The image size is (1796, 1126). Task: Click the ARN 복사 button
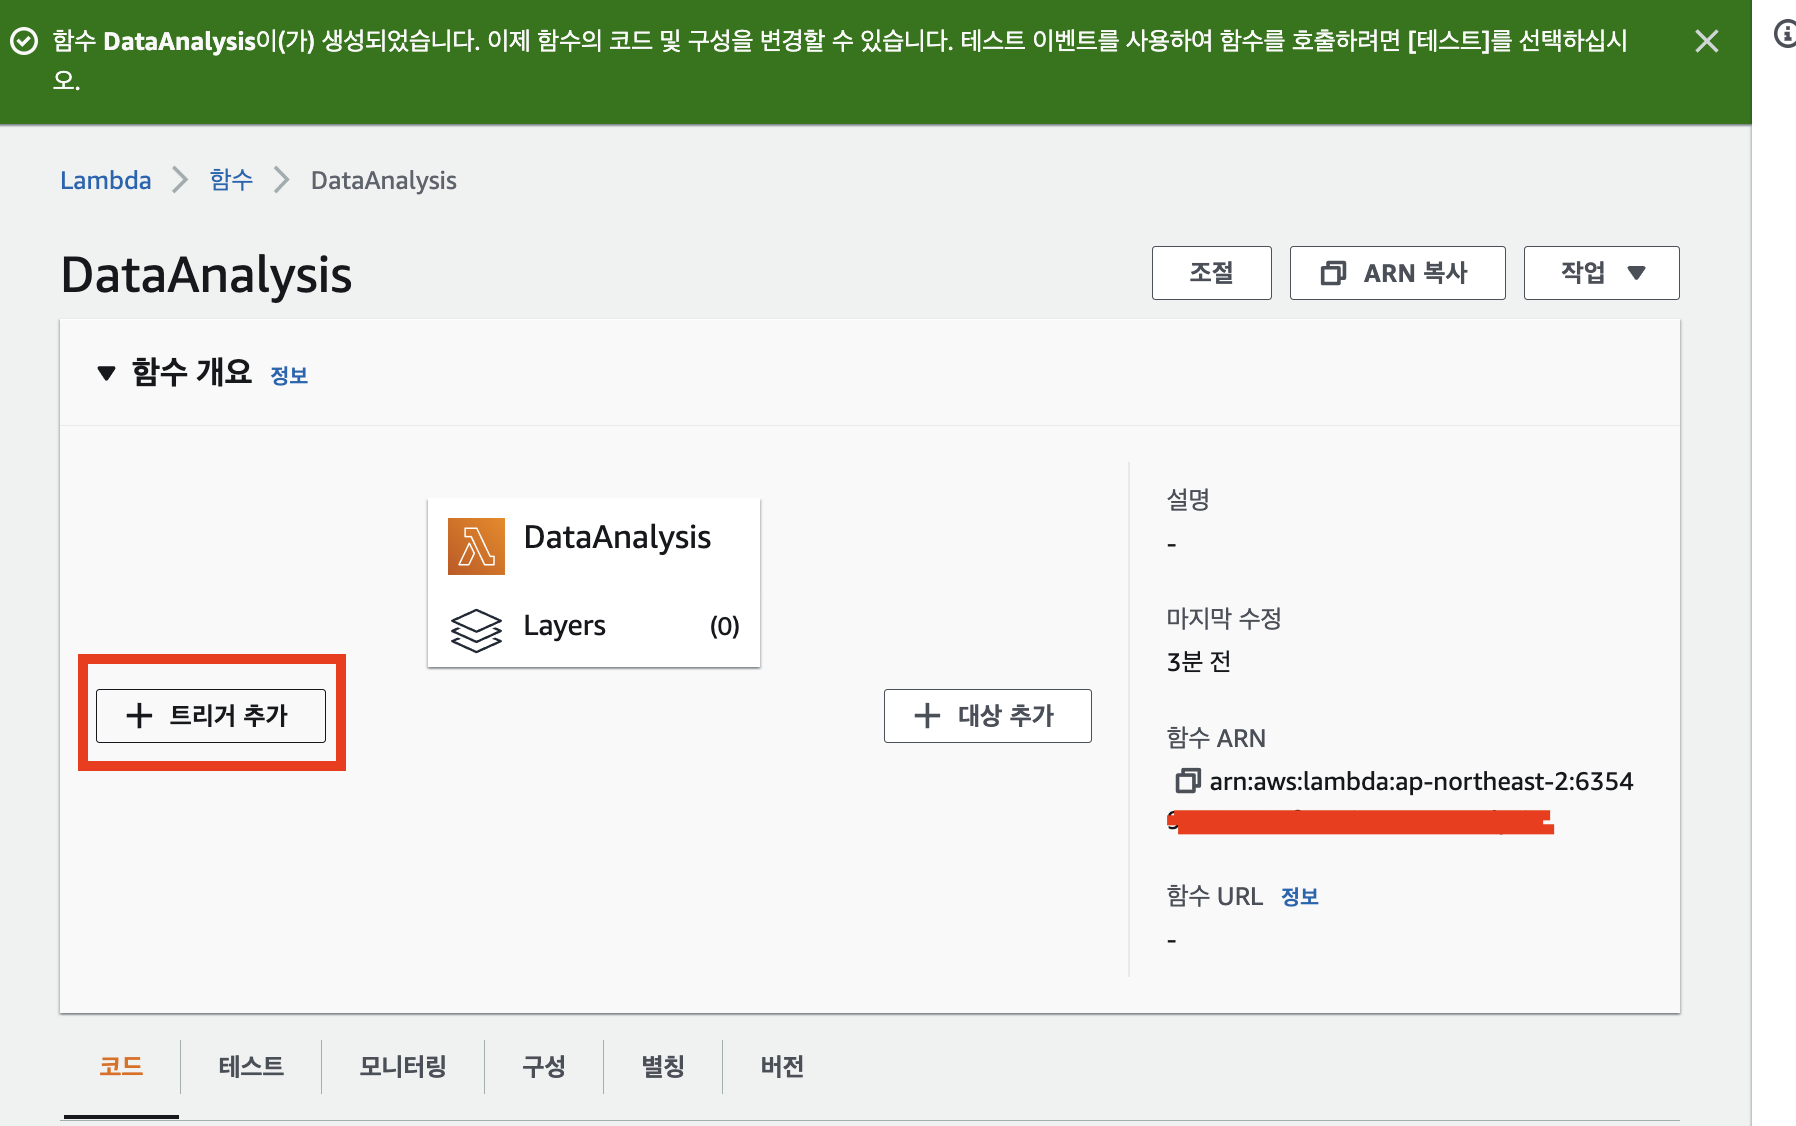click(1397, 273)
